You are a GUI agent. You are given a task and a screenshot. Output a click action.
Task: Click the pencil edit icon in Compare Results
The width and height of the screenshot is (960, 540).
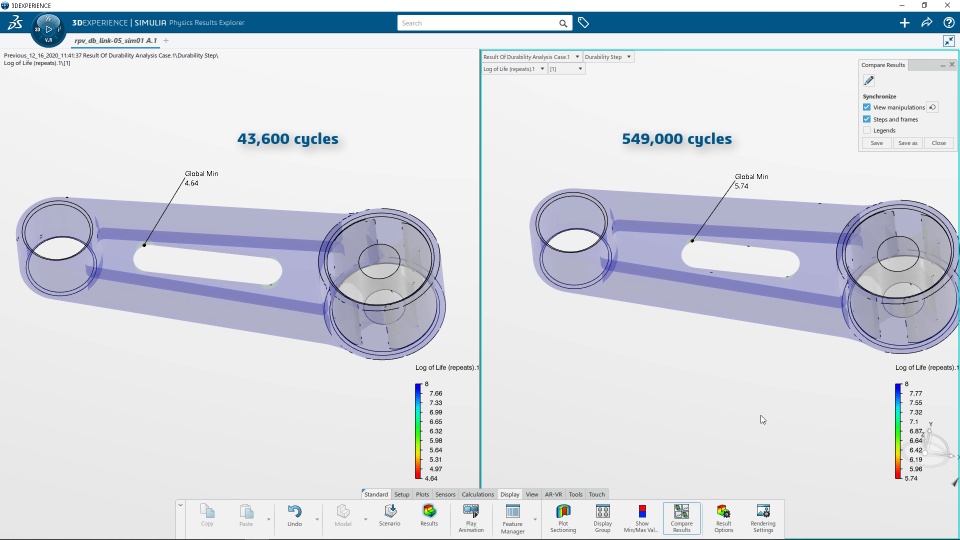[x=869, y=80]
